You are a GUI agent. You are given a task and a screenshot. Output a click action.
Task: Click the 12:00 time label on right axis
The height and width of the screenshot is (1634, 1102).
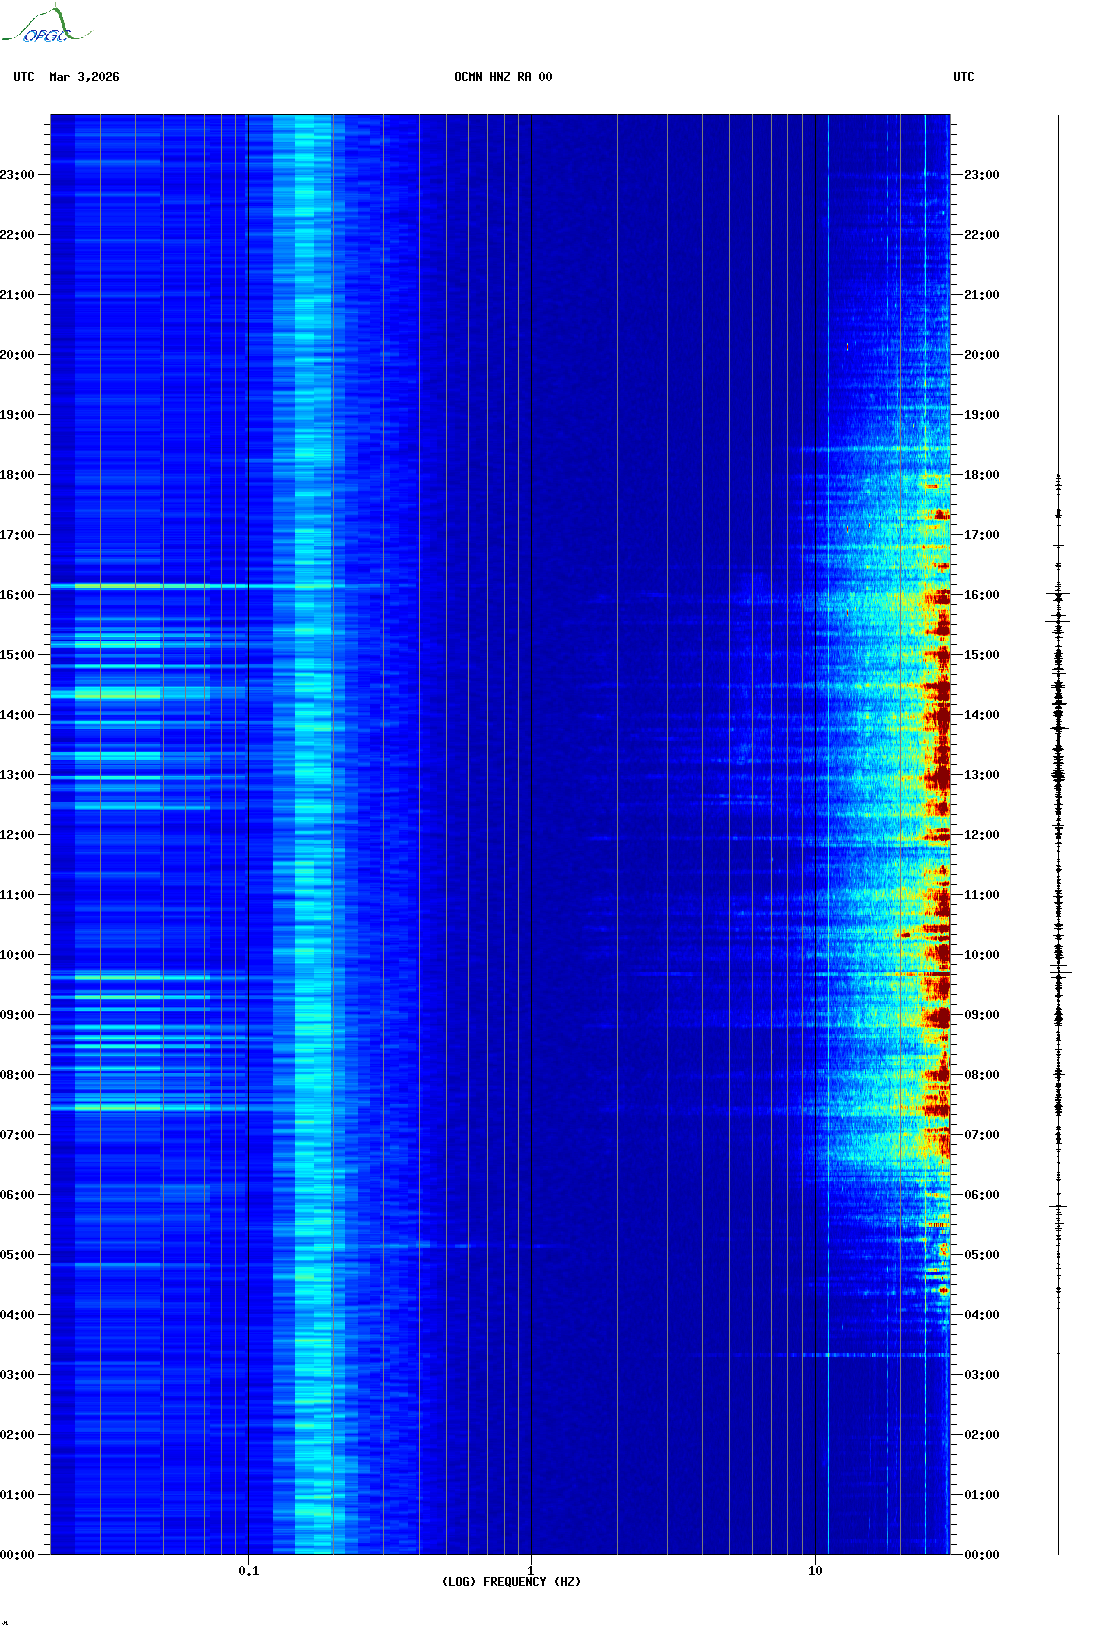(x=981, y=835)
